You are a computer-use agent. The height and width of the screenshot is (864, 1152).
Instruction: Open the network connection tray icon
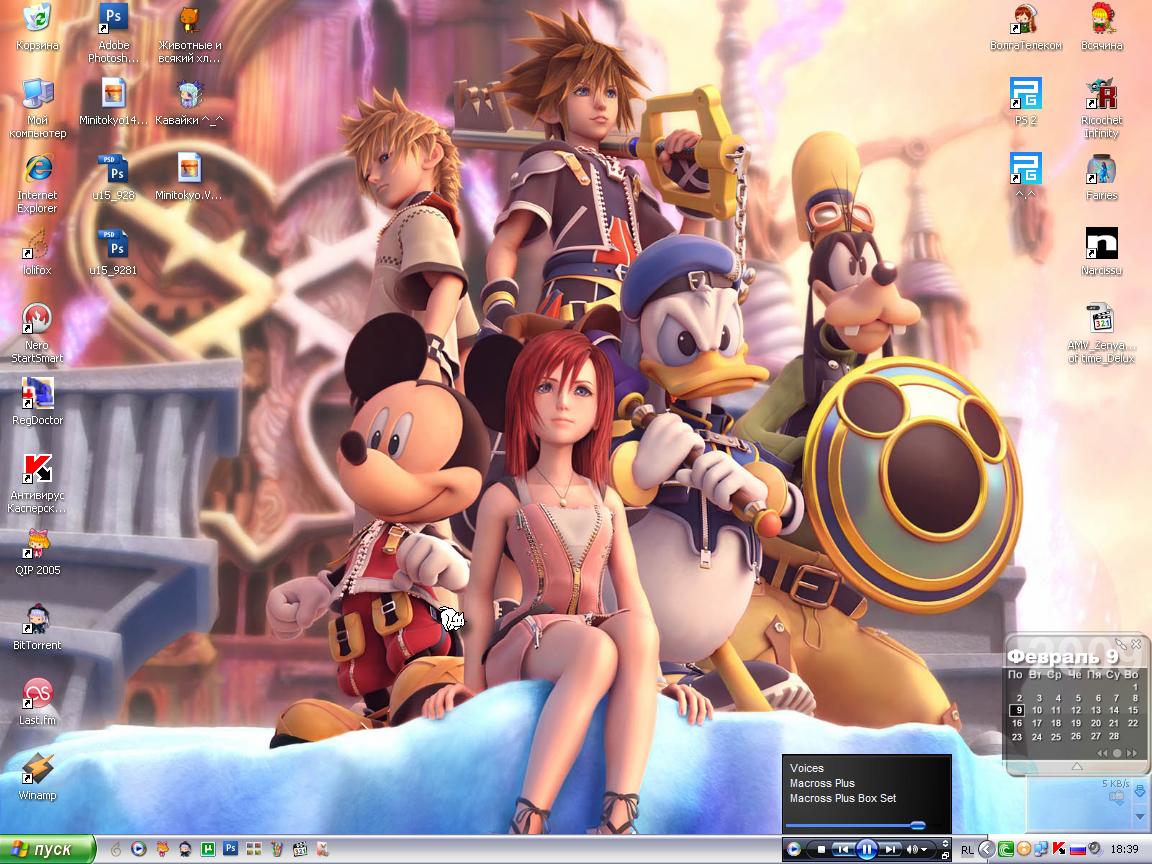(x=1041, y=849)
